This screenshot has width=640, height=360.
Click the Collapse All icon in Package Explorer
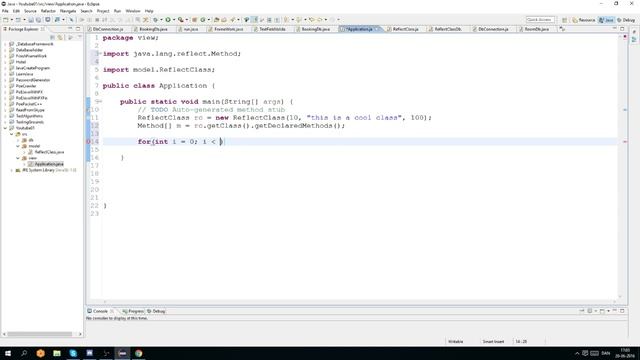[x=53, y=37]
